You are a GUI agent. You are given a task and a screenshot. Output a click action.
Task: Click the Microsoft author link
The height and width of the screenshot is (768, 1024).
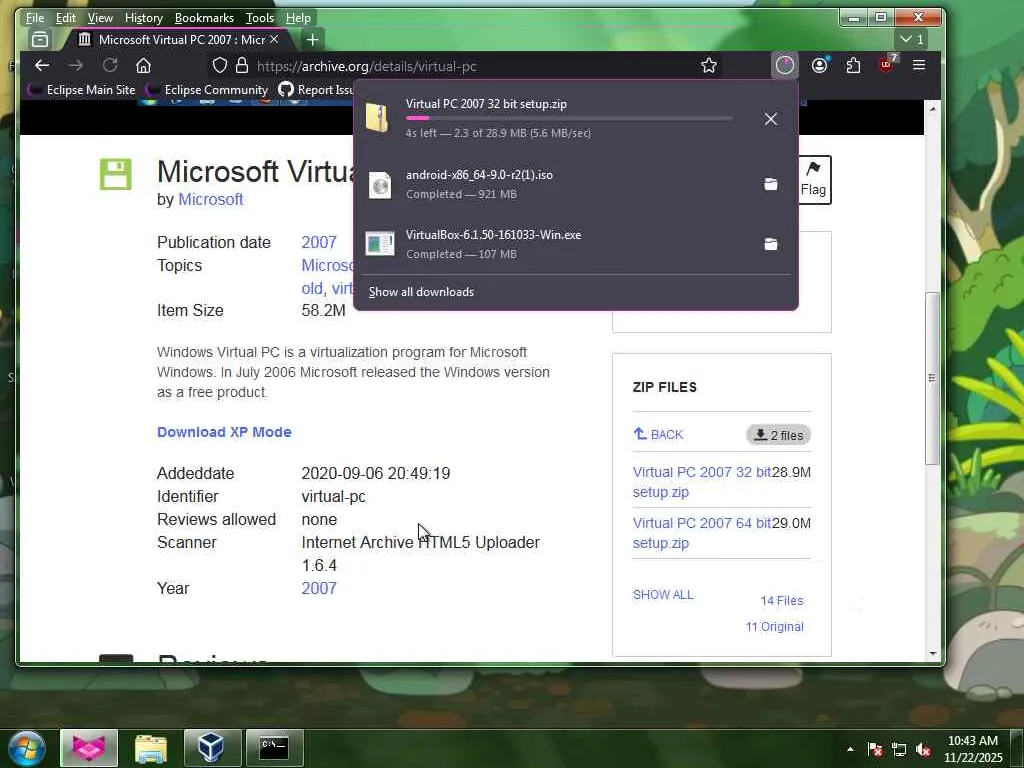[x=210, y=199]
